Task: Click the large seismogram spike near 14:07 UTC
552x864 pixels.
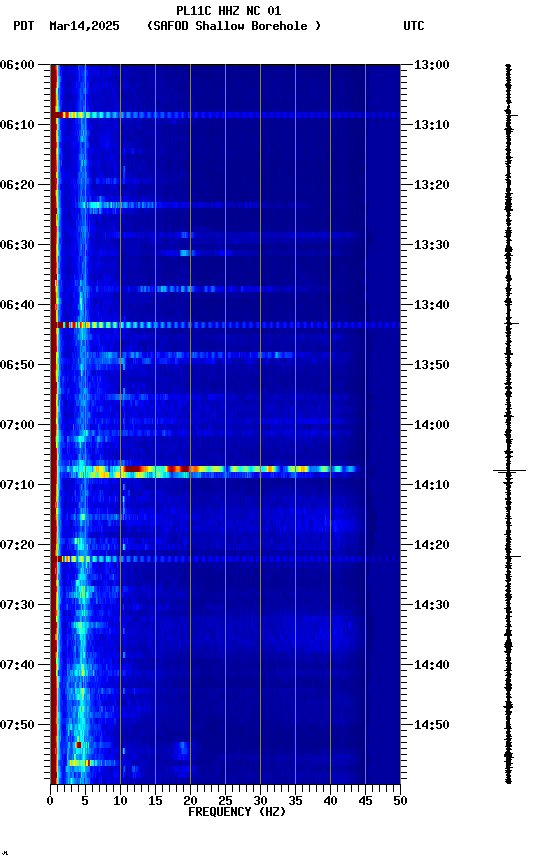Action: [509, 471]
